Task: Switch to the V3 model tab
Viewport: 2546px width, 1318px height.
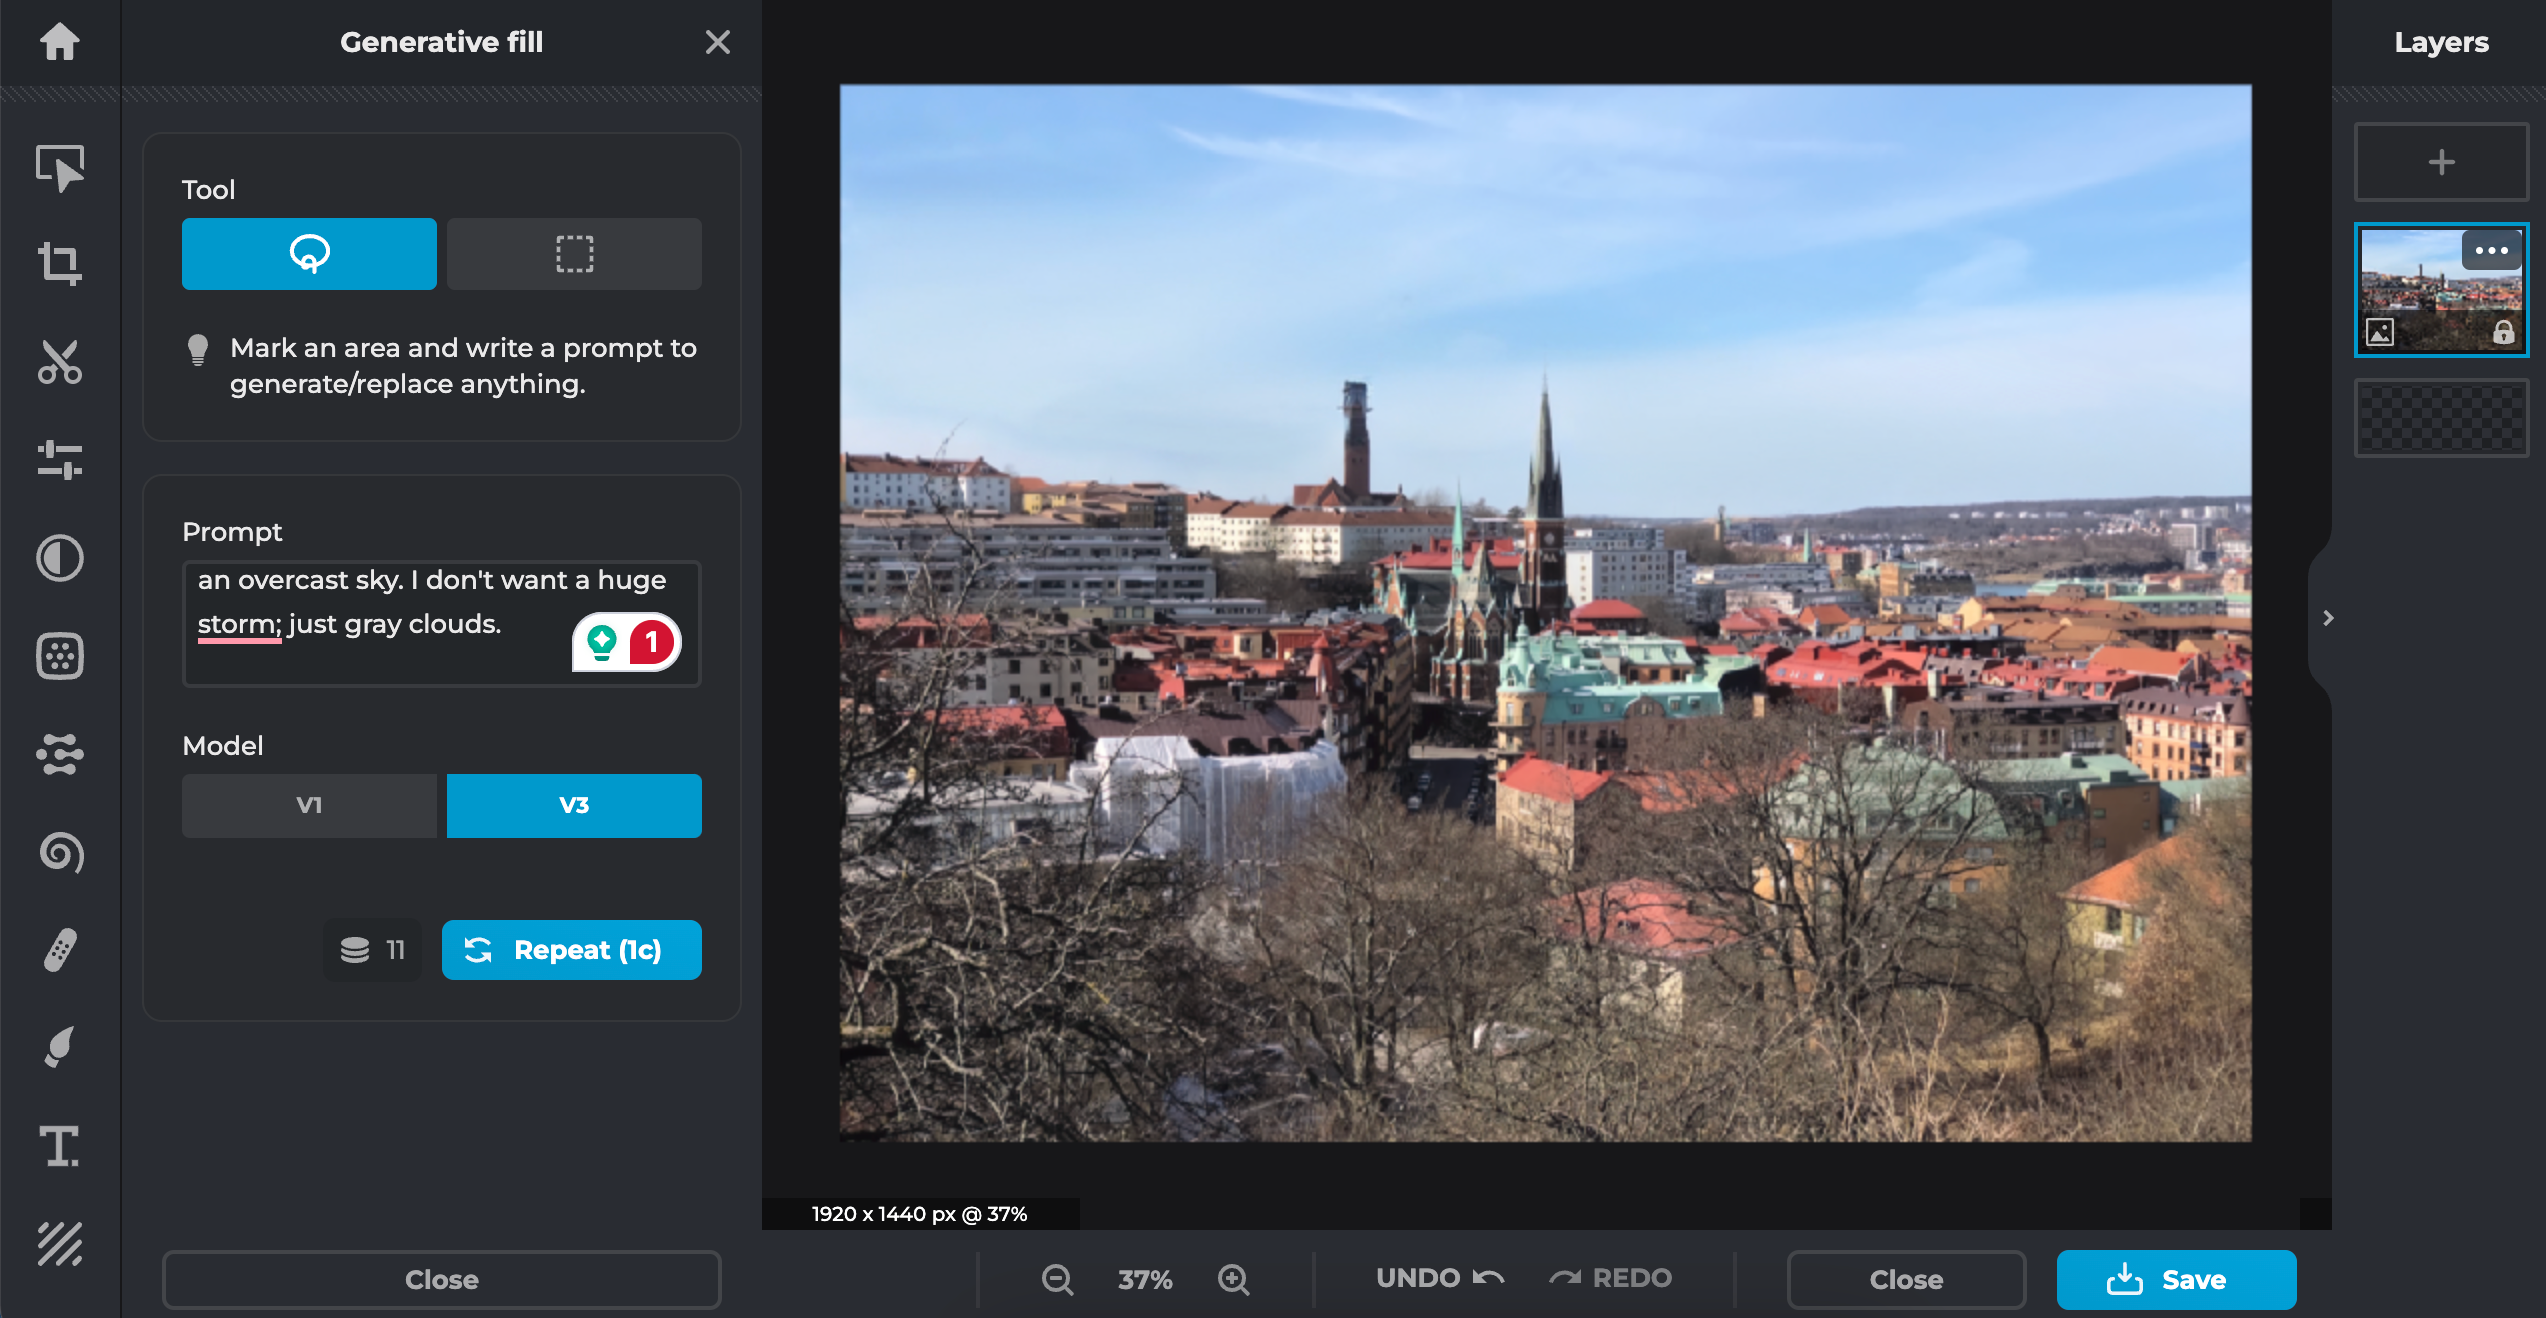Action: [x=573, y=805]
